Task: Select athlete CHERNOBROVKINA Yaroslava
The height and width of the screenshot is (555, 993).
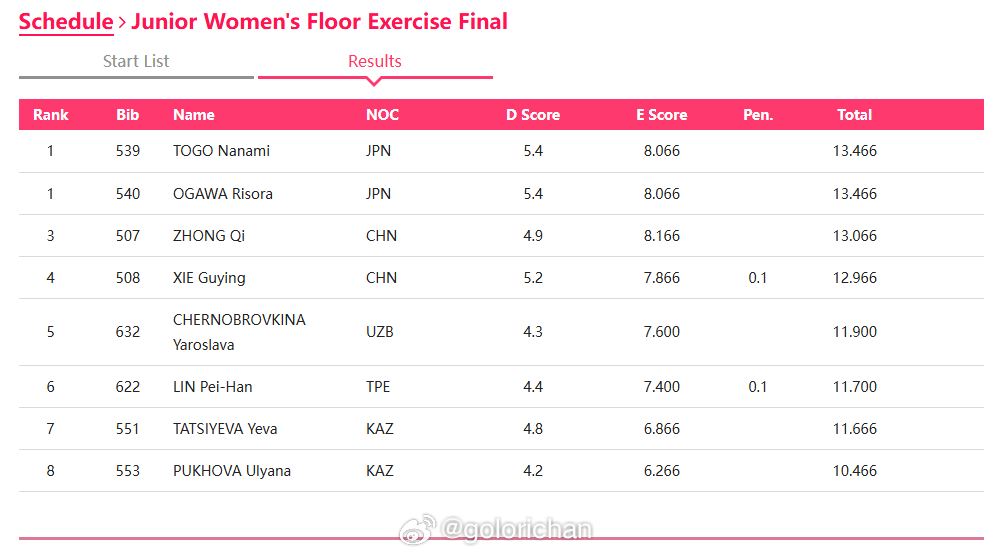Action: (x=239, y=332)
